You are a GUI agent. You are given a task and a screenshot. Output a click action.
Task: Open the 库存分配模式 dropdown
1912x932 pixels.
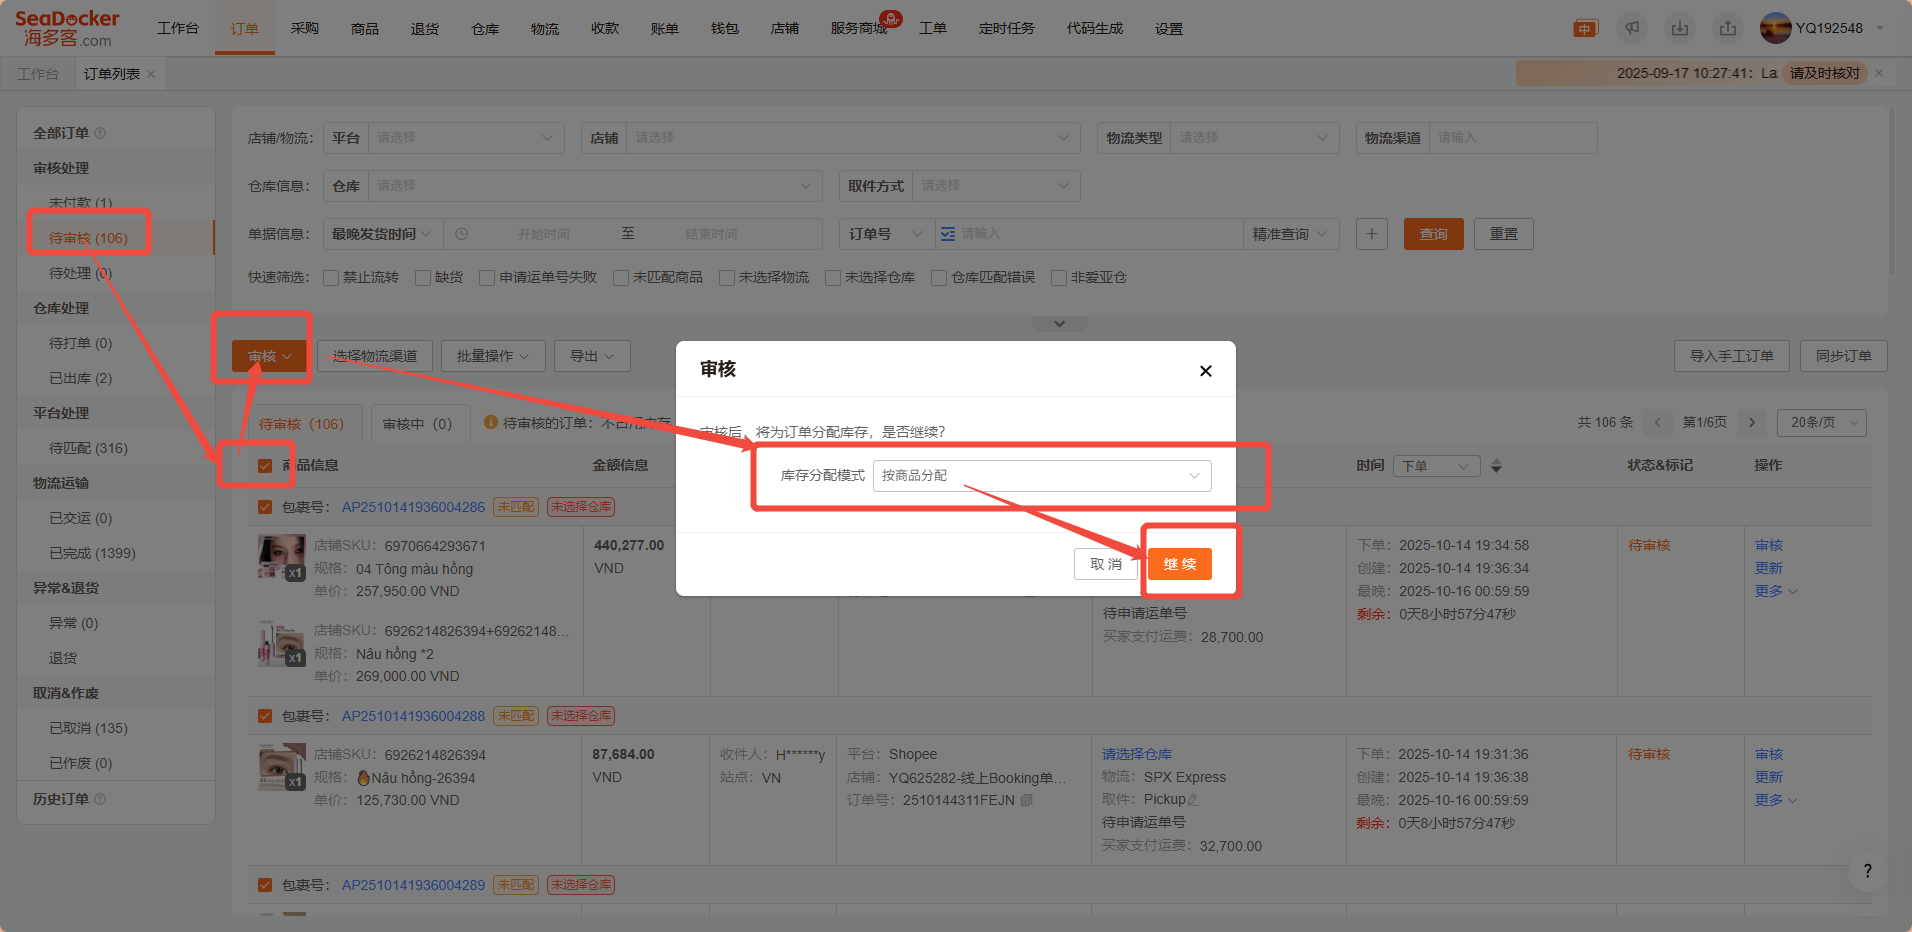pos(1041,476)
